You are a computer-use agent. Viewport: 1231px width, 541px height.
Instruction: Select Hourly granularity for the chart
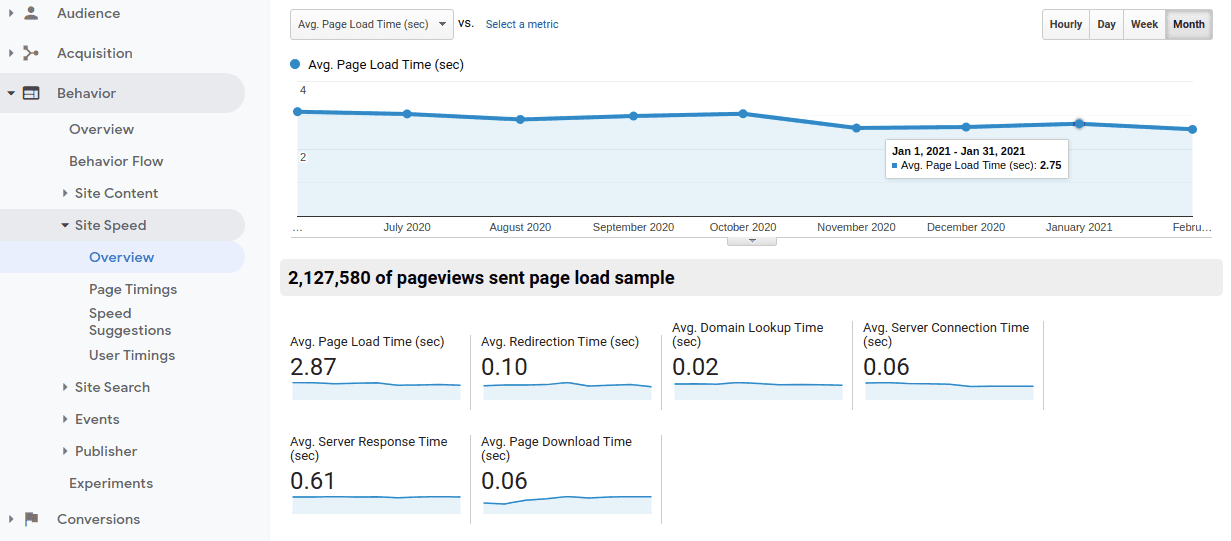pos(1065,25)
